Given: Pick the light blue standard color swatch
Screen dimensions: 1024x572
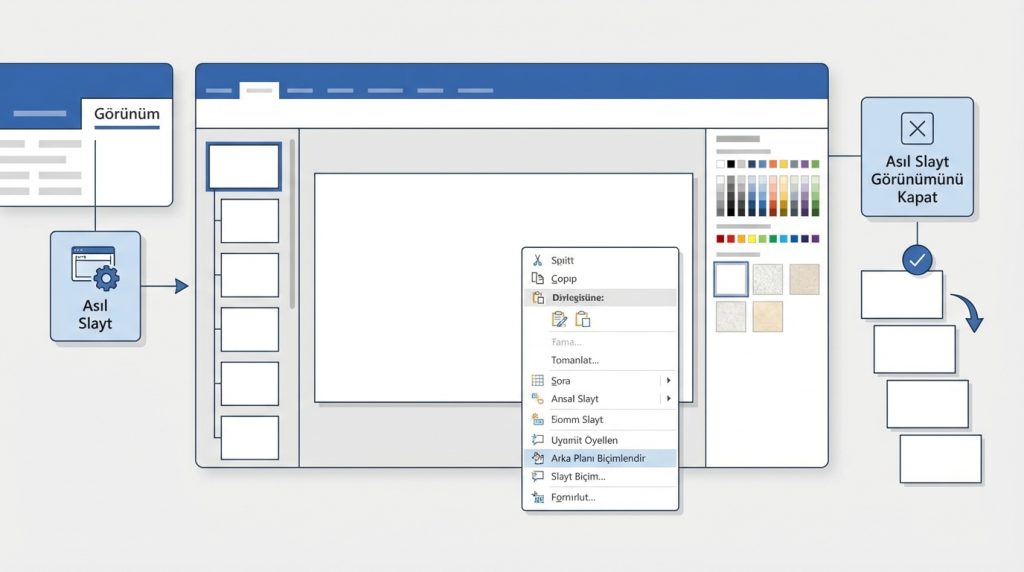Looking at the screenshot, I should pos(784,239).
